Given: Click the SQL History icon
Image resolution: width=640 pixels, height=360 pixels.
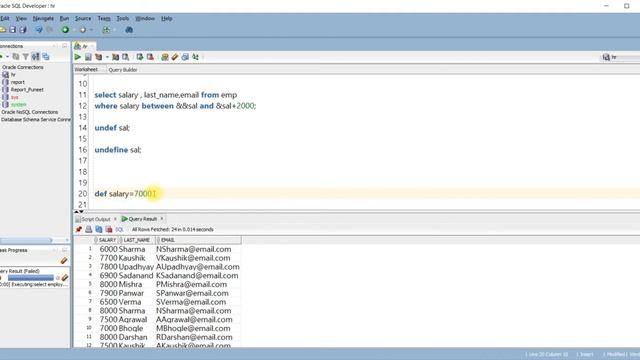Looking at the screenshot, I should click(185, 57).
